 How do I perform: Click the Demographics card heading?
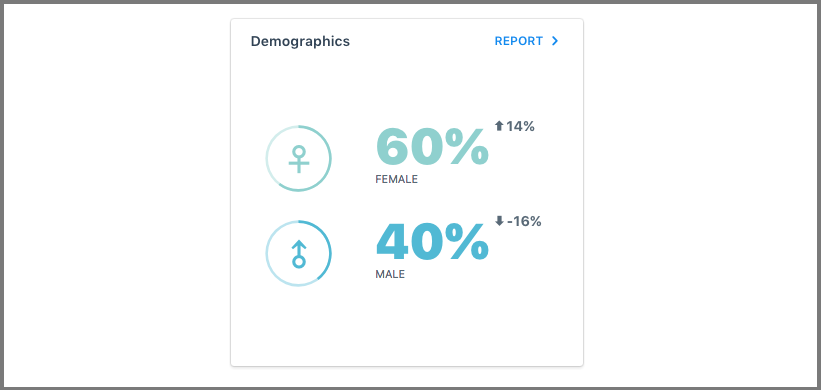click(300, 41)
